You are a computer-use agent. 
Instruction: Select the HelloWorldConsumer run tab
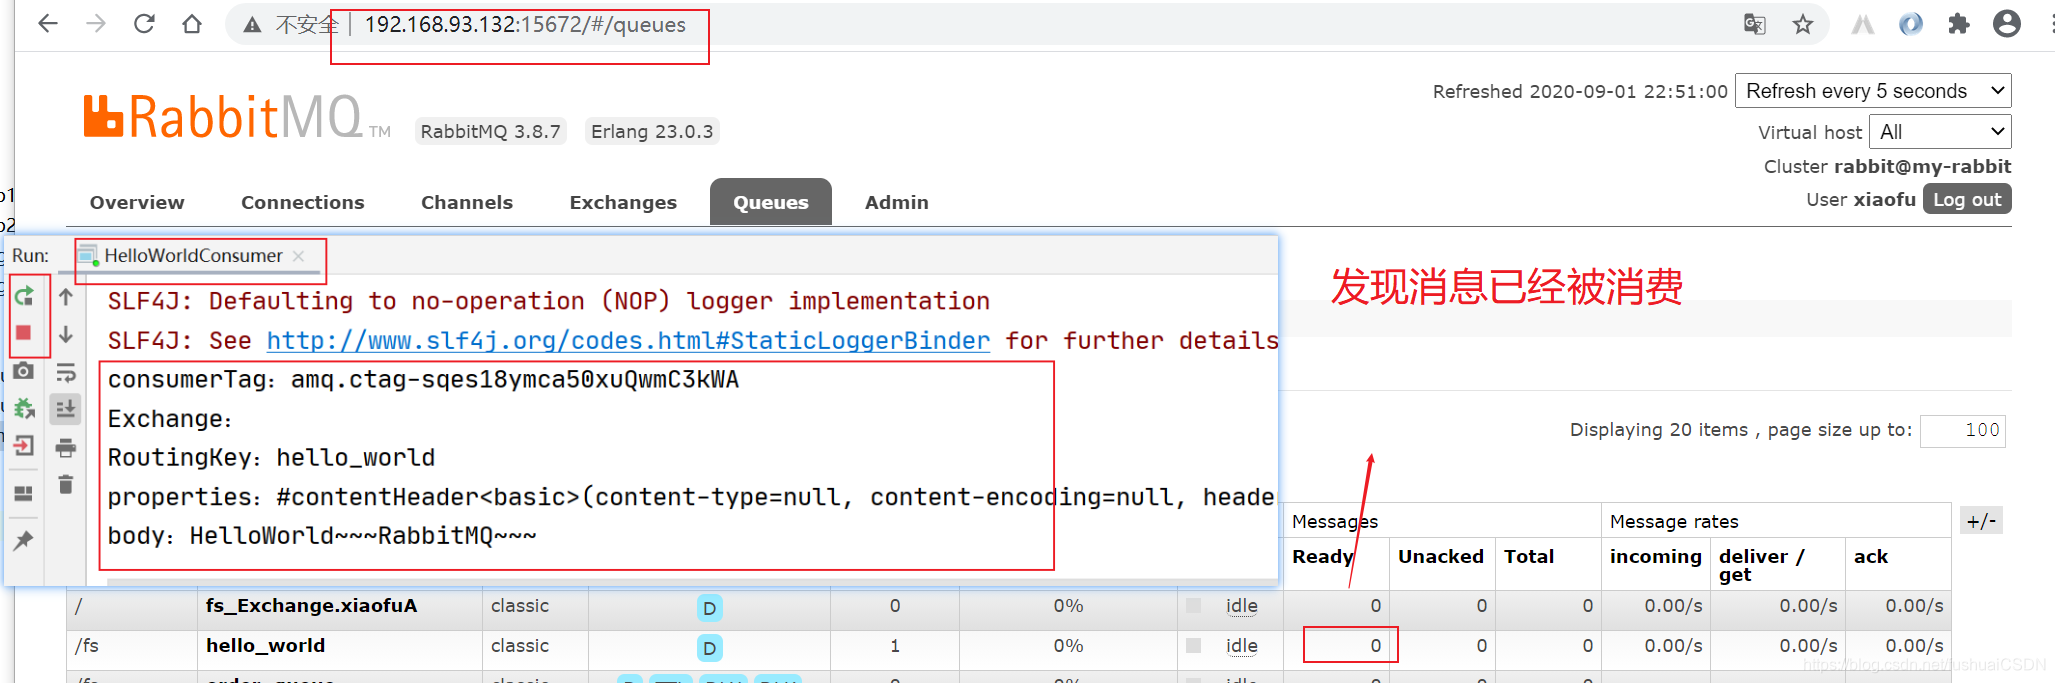point(192,256)
